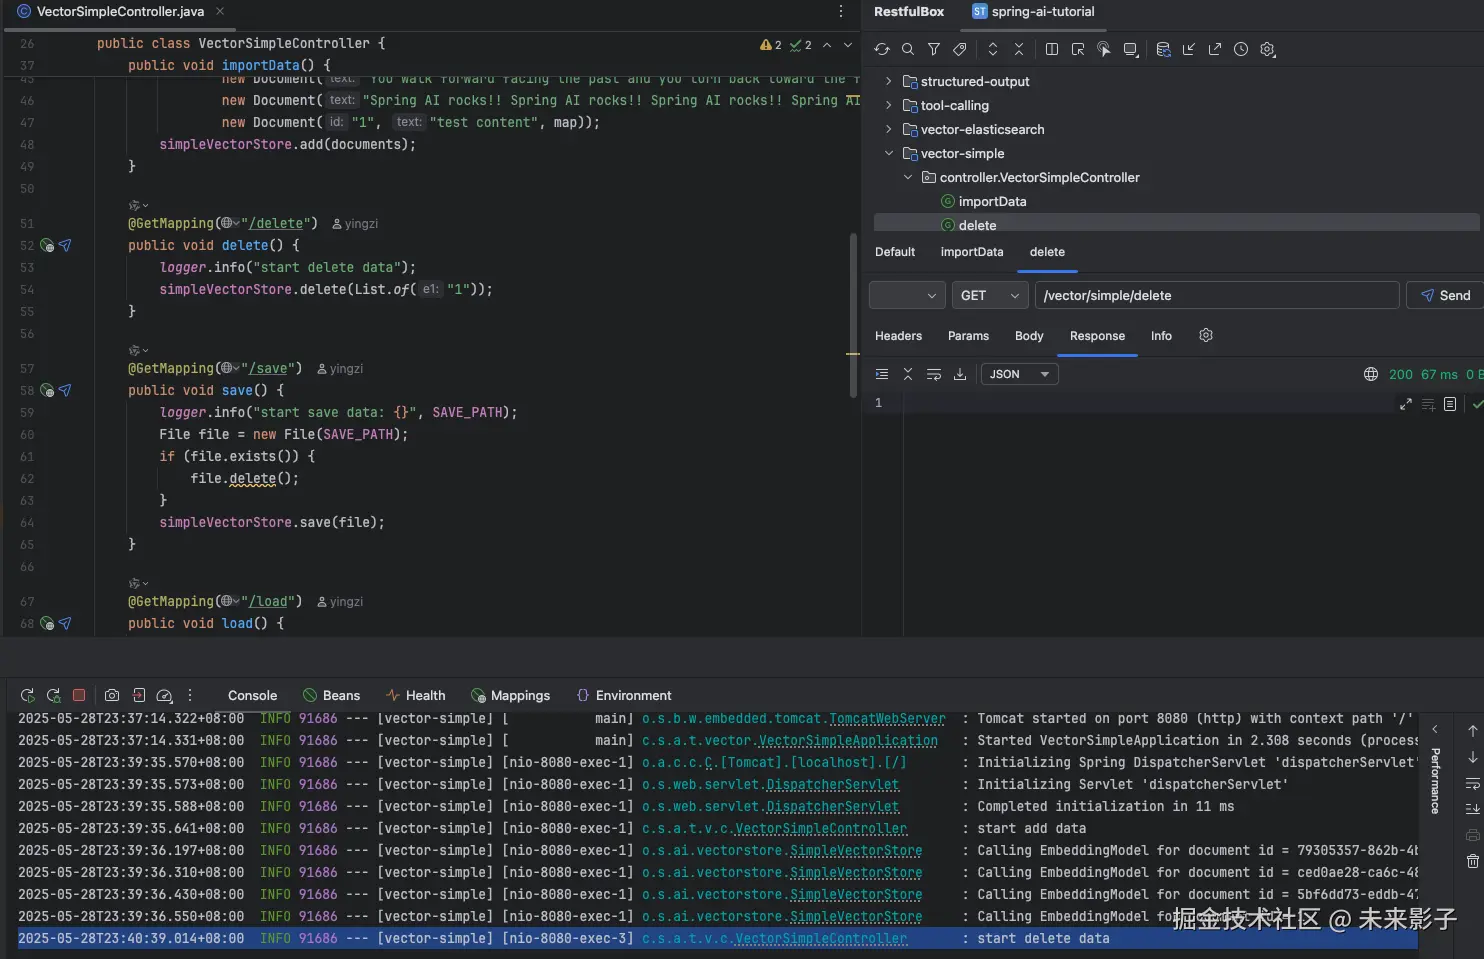This screenshot has height=959, width=1484.
Task: Toggle word wrap in response toolbar
Action: coord(934,374)
